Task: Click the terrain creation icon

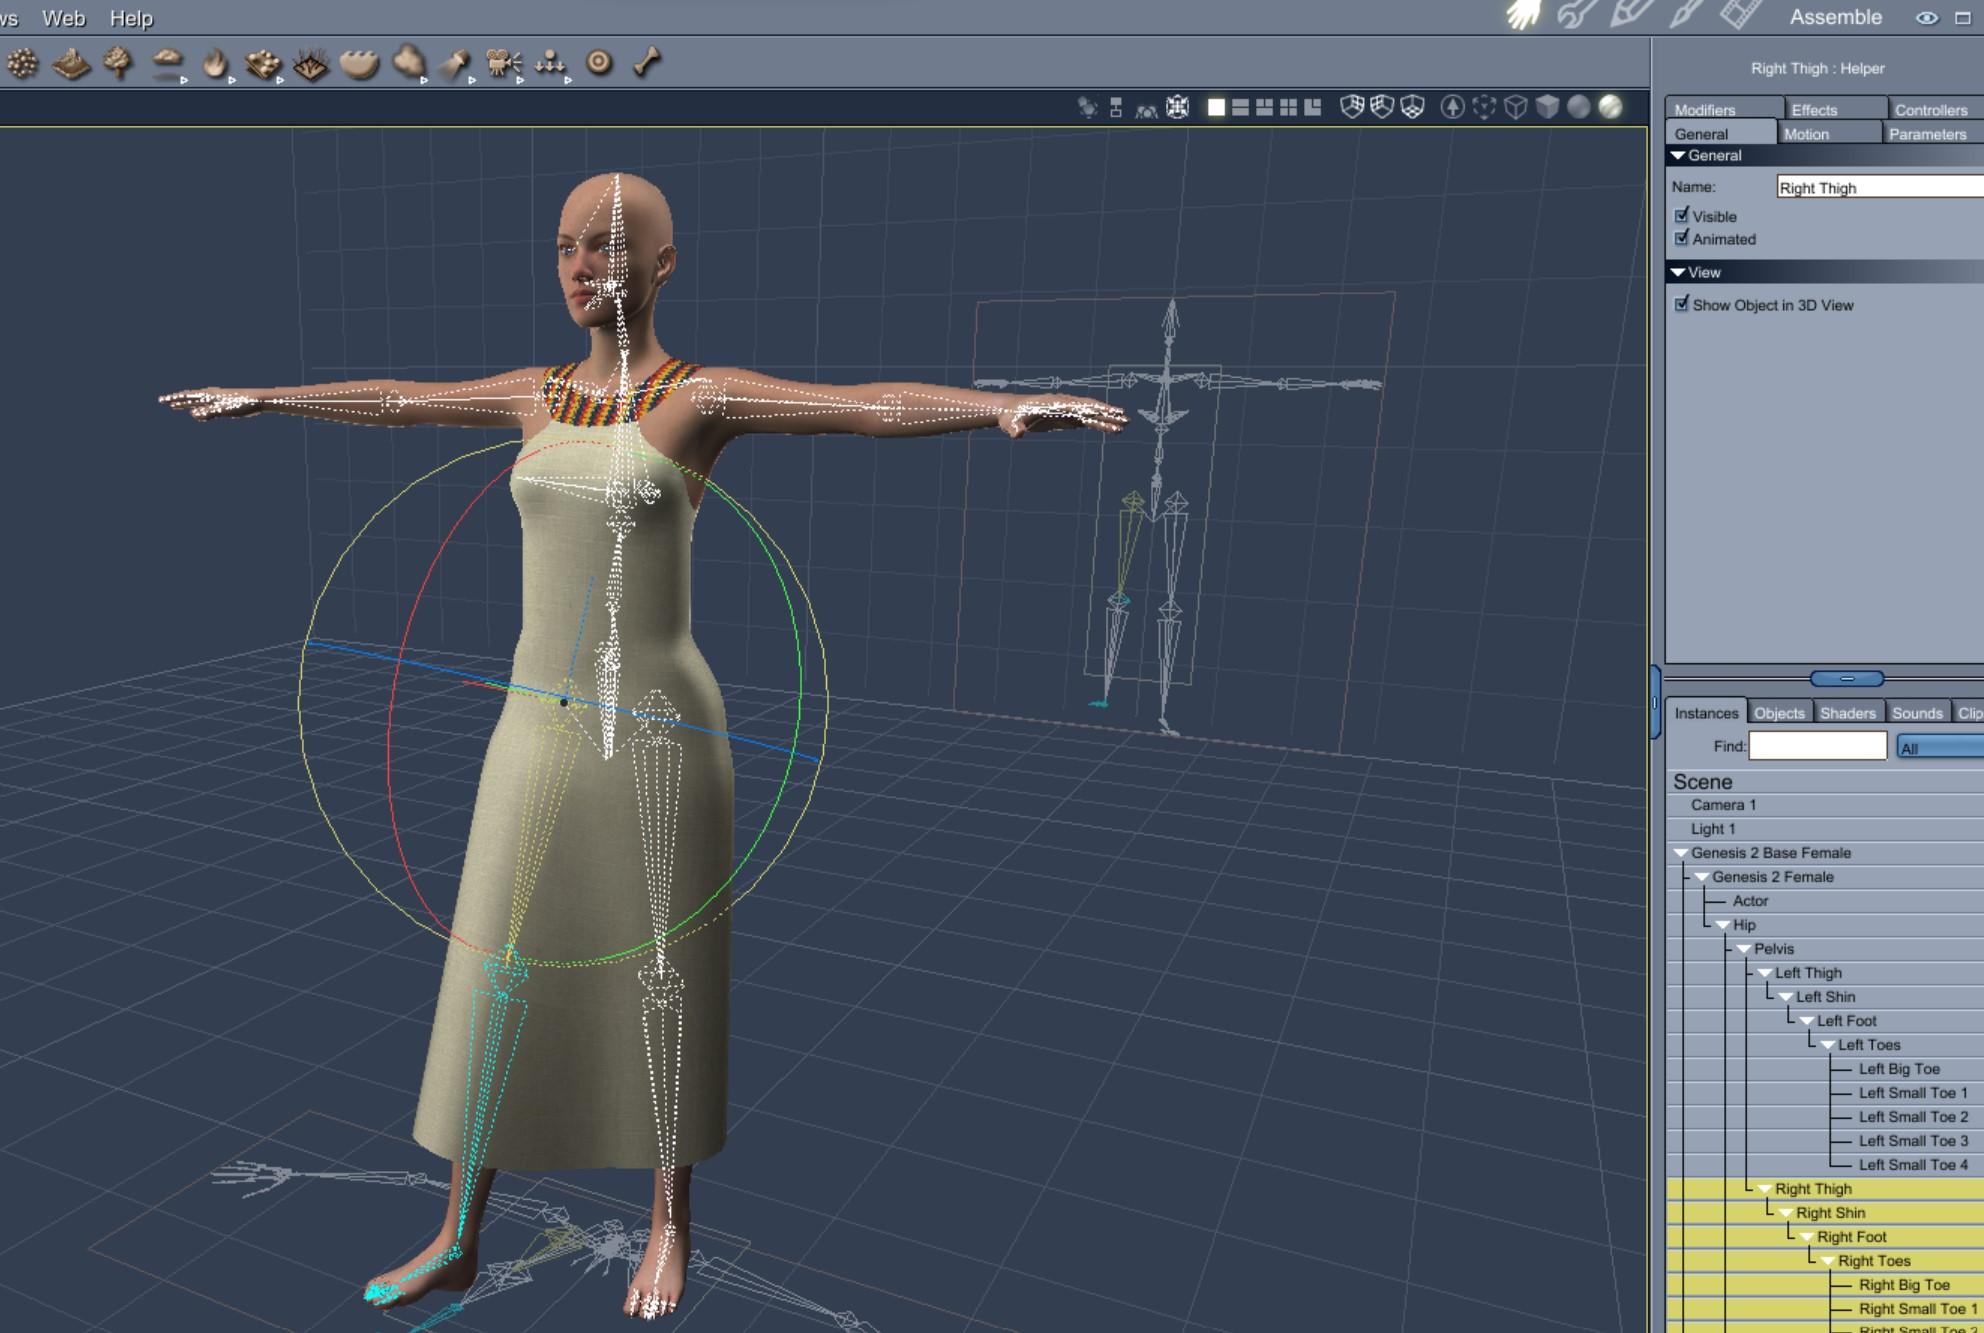Action: point(70,64)
